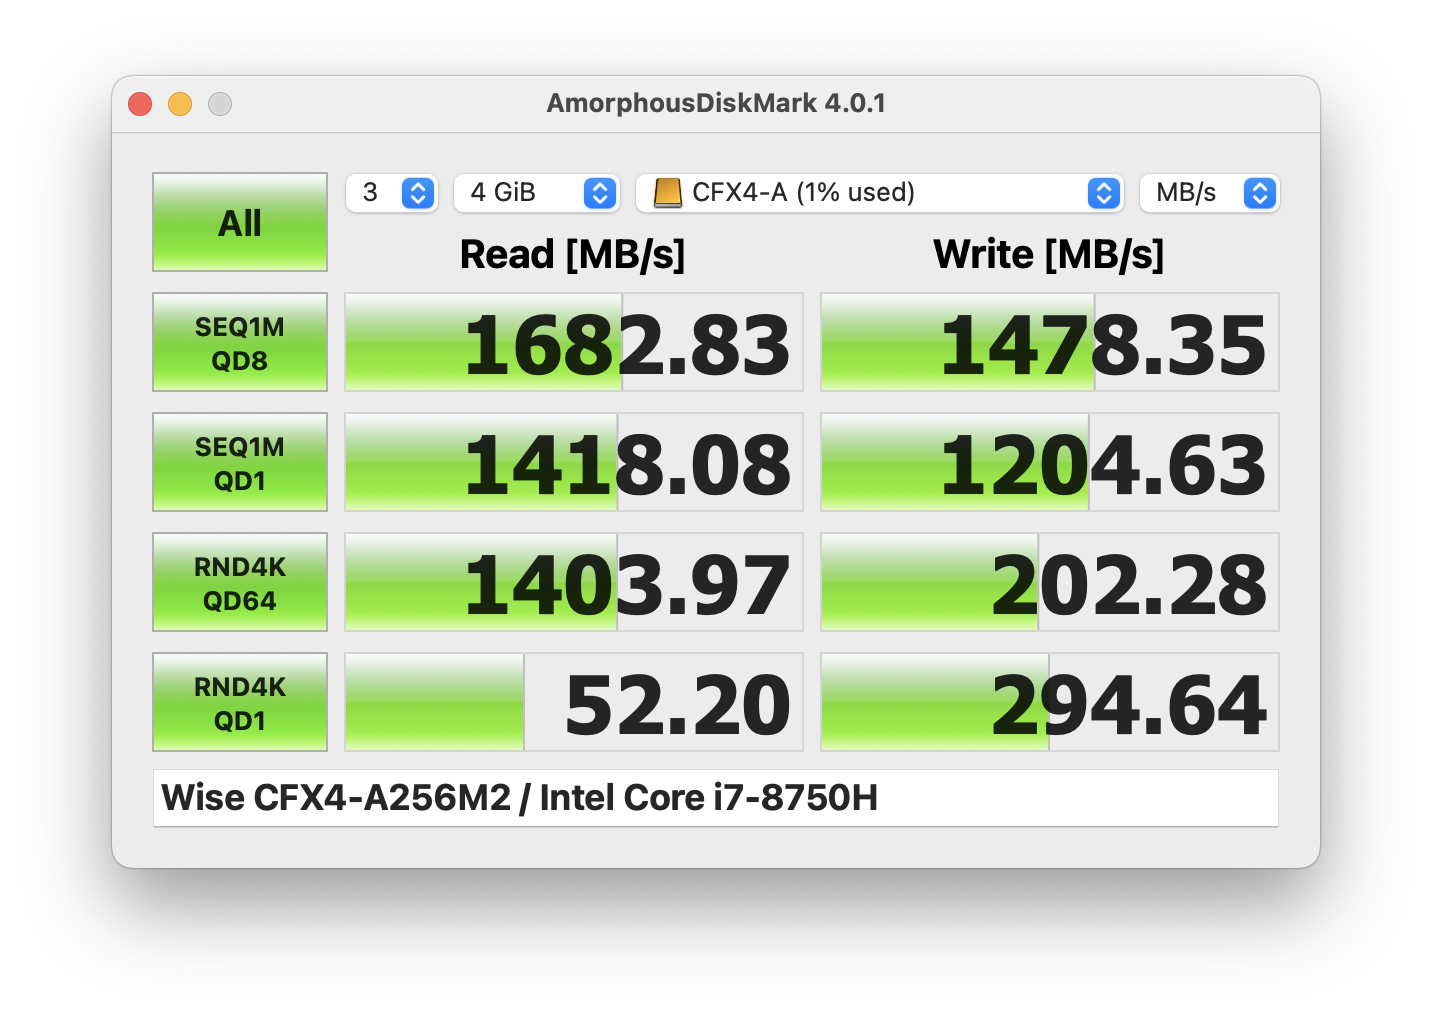Open the MB/s unit dropdown
Screen dimensions: 1432x1016
1210,193
